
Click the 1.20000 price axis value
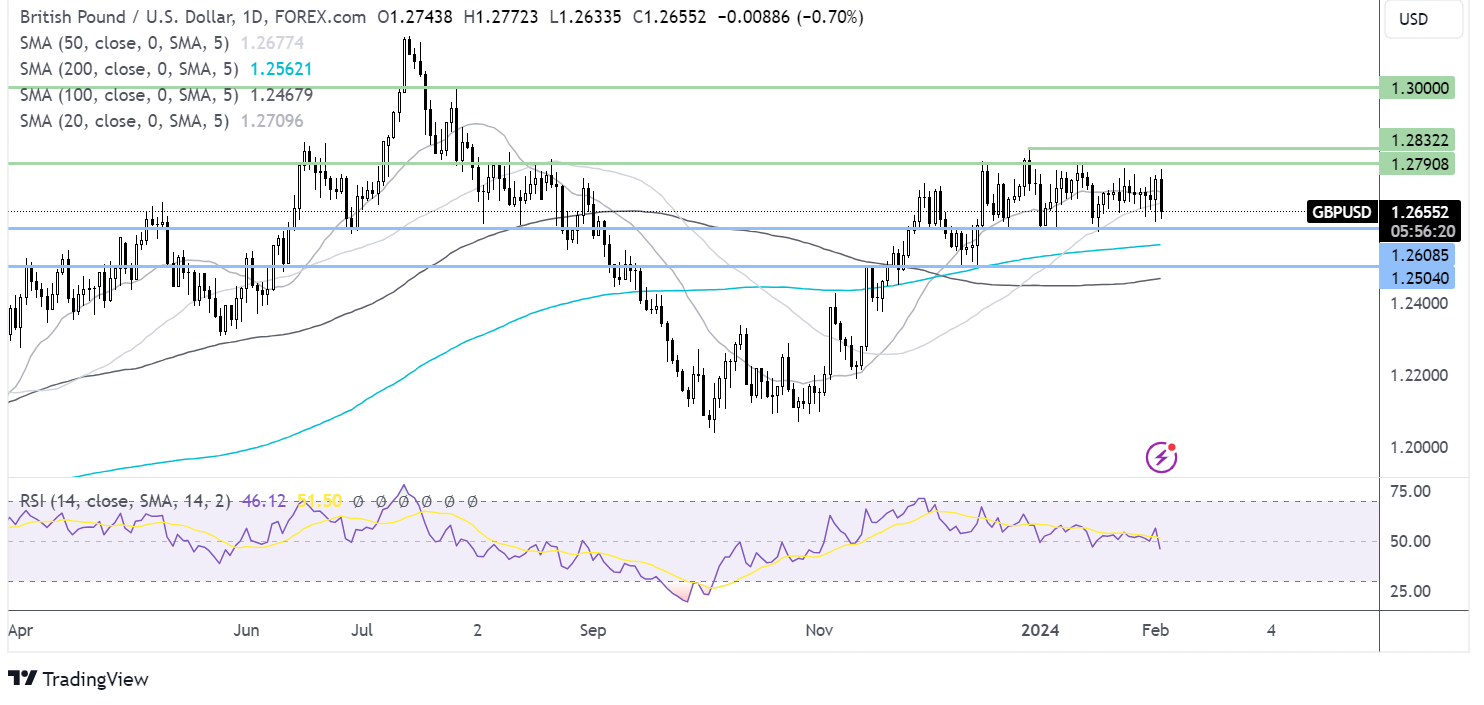point(1420,447)
